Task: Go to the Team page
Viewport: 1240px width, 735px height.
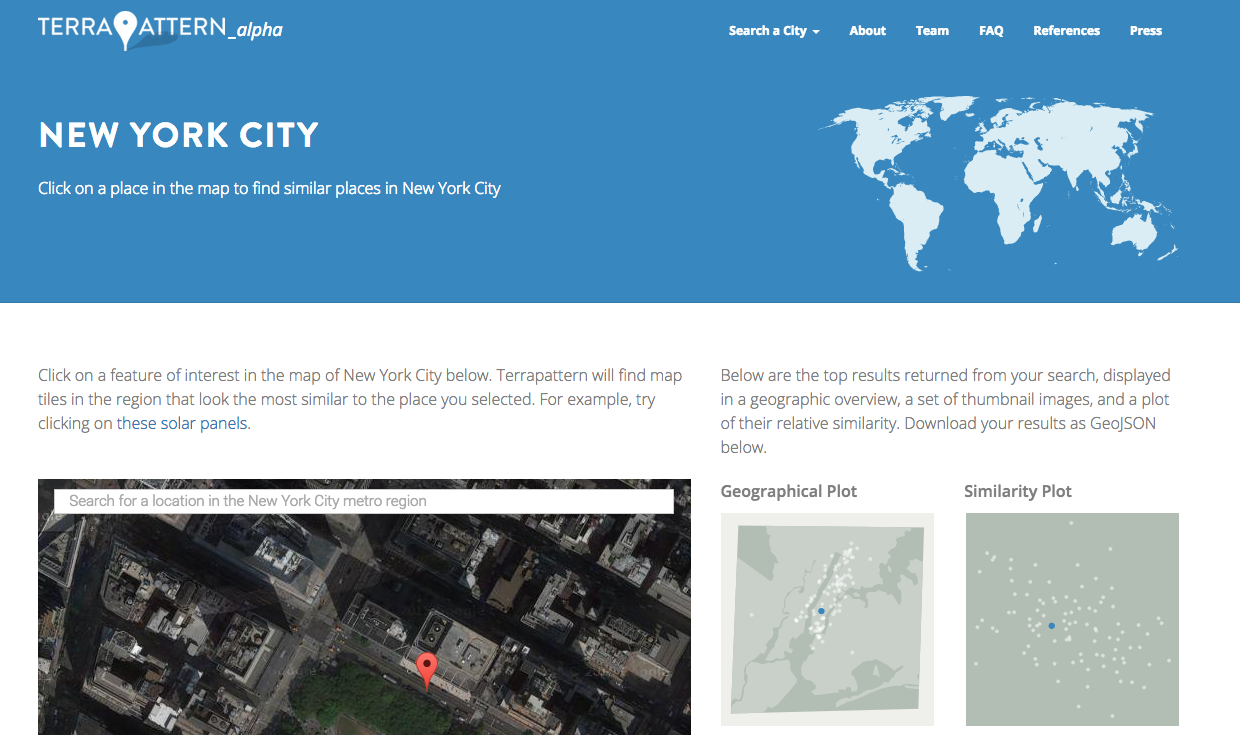Action: (x=932, y=31)
